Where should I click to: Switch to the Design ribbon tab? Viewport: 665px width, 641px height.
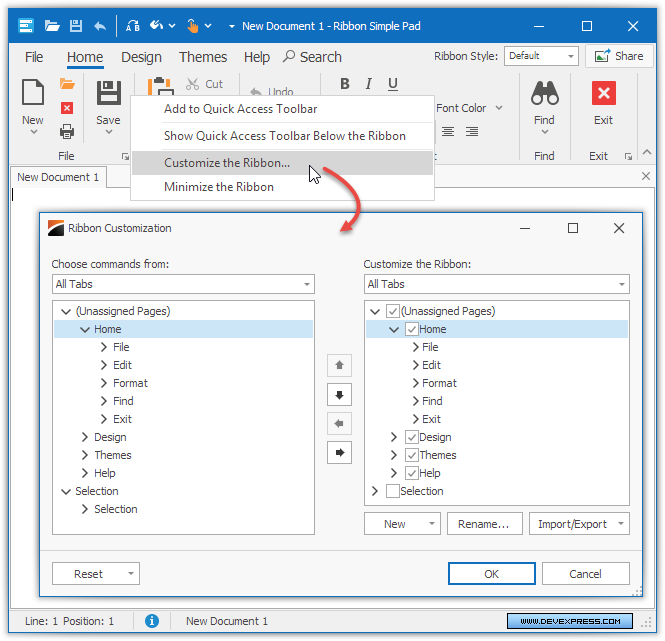(141, 57)
